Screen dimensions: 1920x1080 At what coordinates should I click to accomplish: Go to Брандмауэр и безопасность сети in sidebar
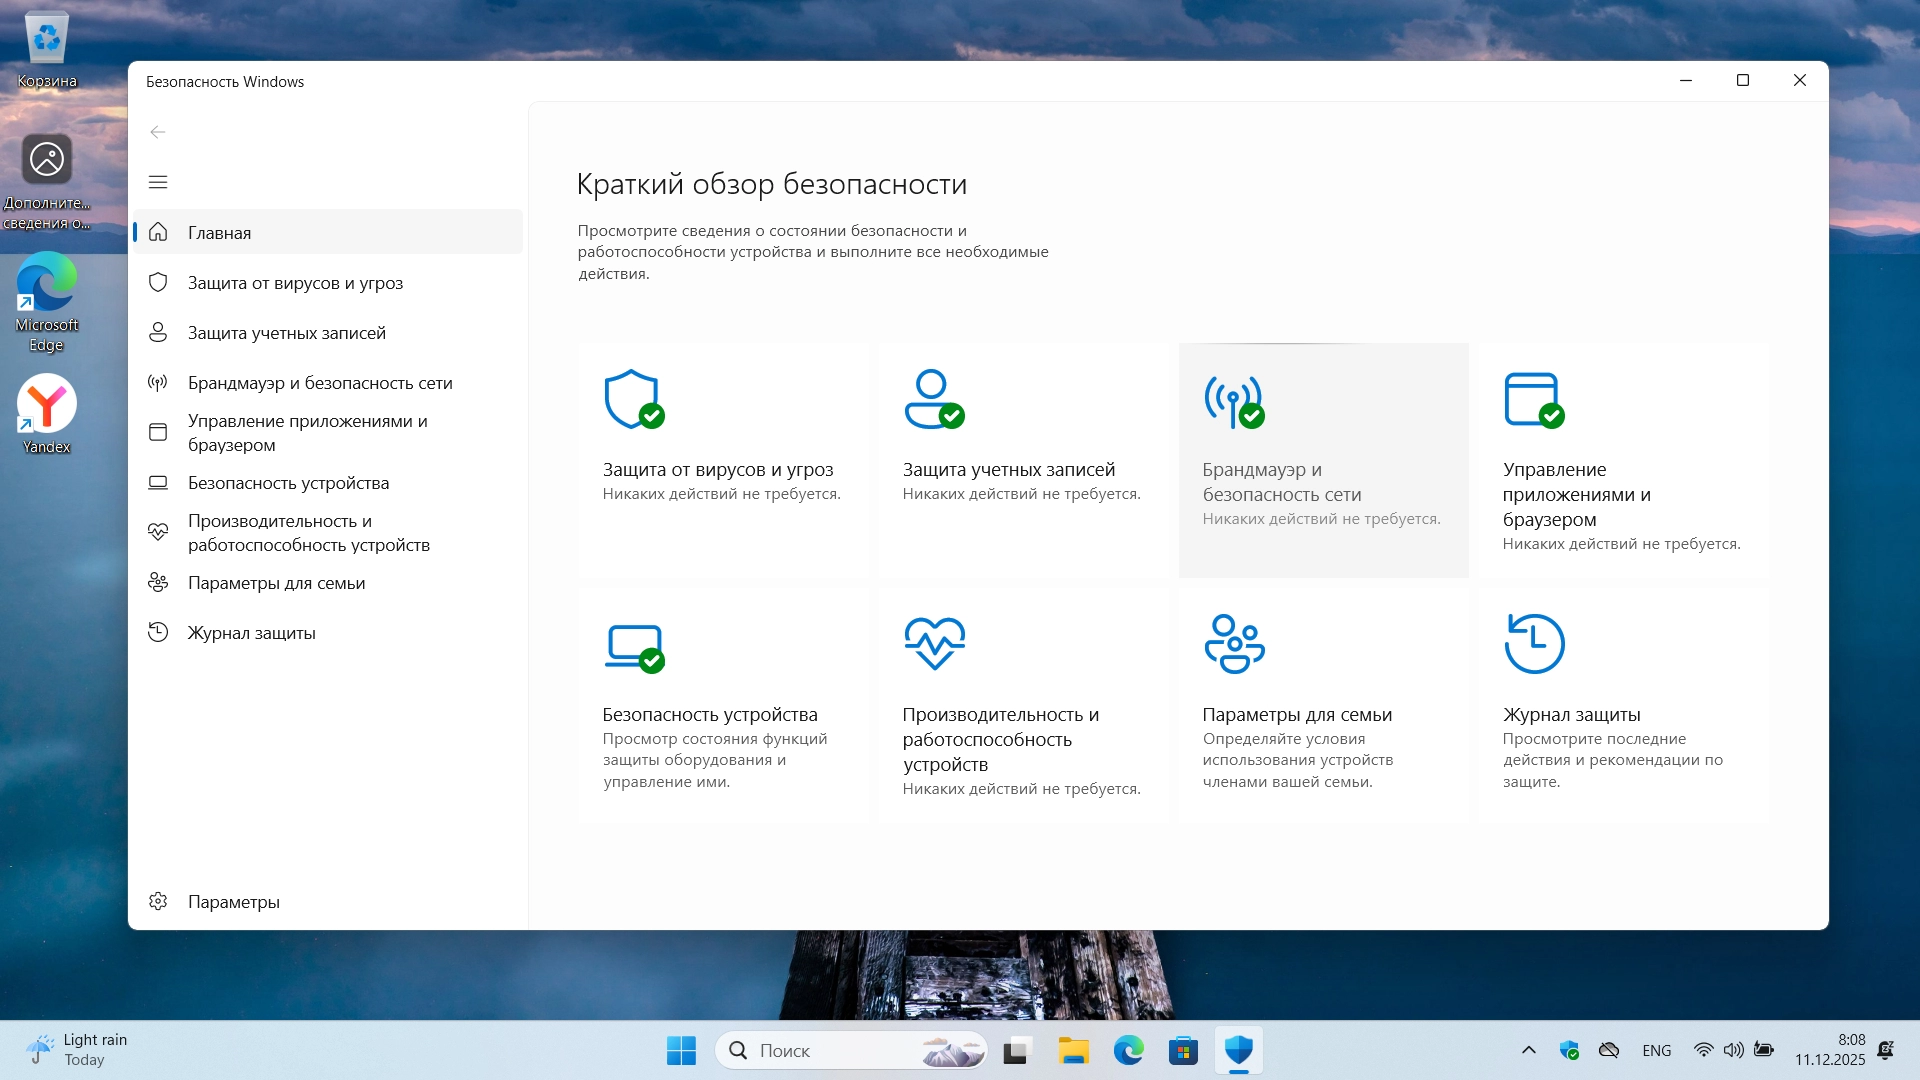click(x=320, y=383)
